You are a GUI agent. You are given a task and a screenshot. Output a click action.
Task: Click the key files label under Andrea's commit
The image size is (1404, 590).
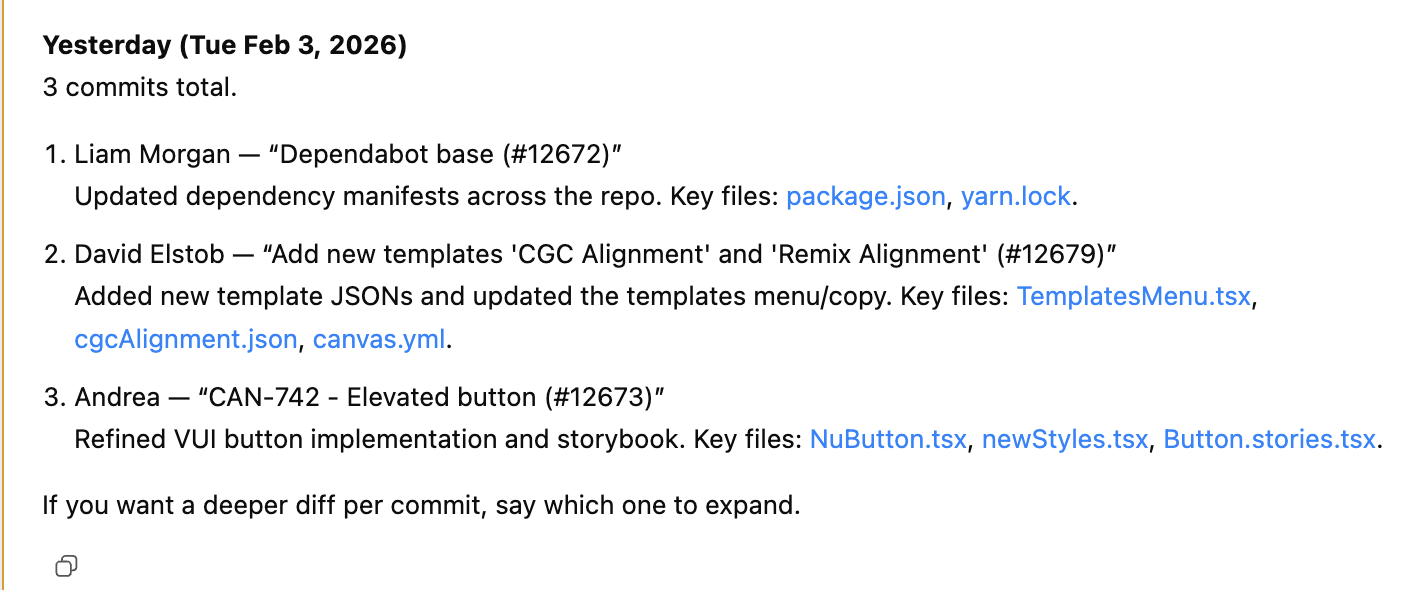point(749,439)
